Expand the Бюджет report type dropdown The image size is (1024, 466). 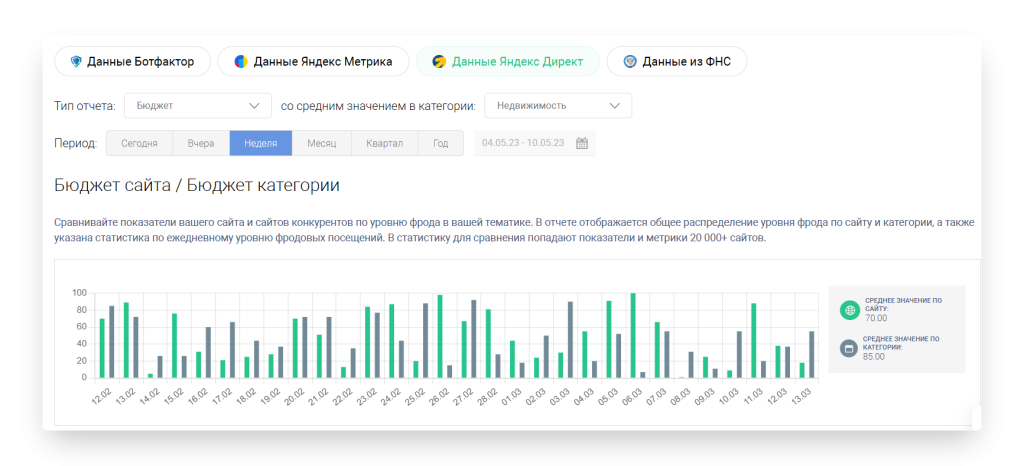point(197,105)
